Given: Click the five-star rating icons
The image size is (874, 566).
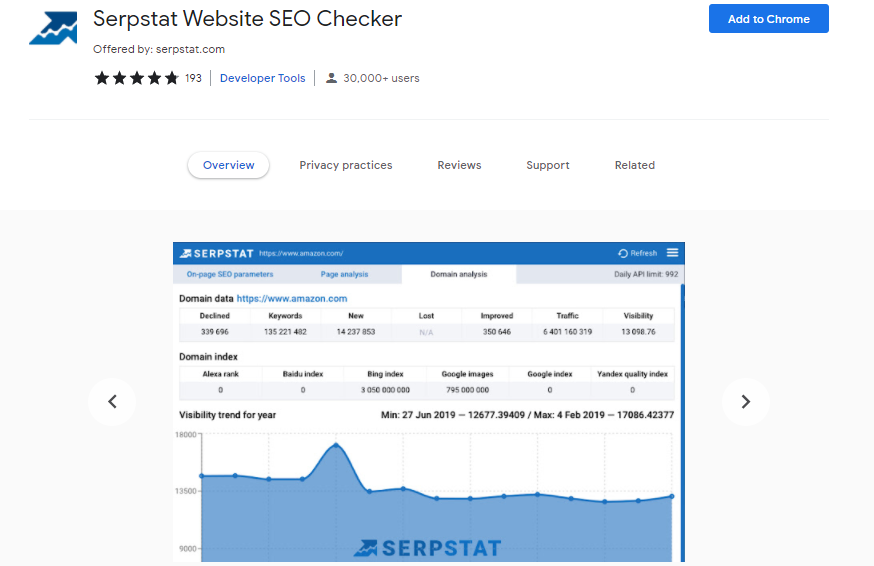Looking at the screenshot, I should [136, 78].
